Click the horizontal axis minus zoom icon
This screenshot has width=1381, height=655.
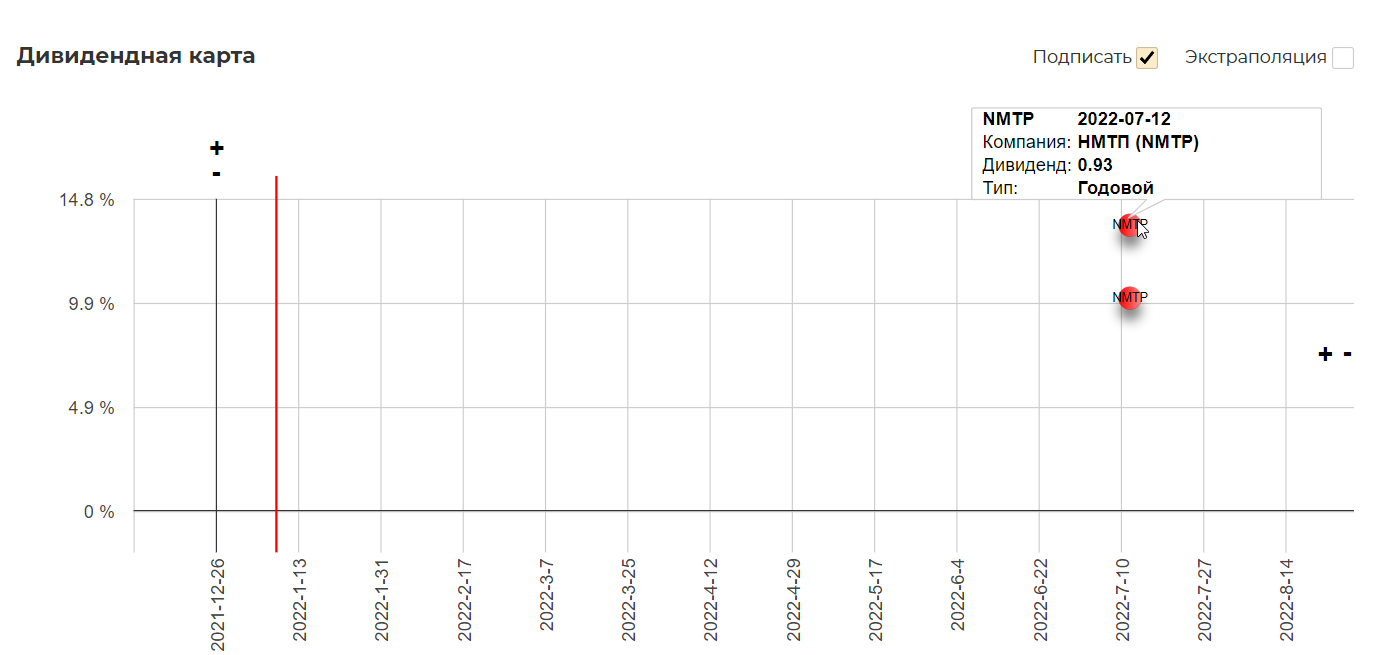point(1348,353)
